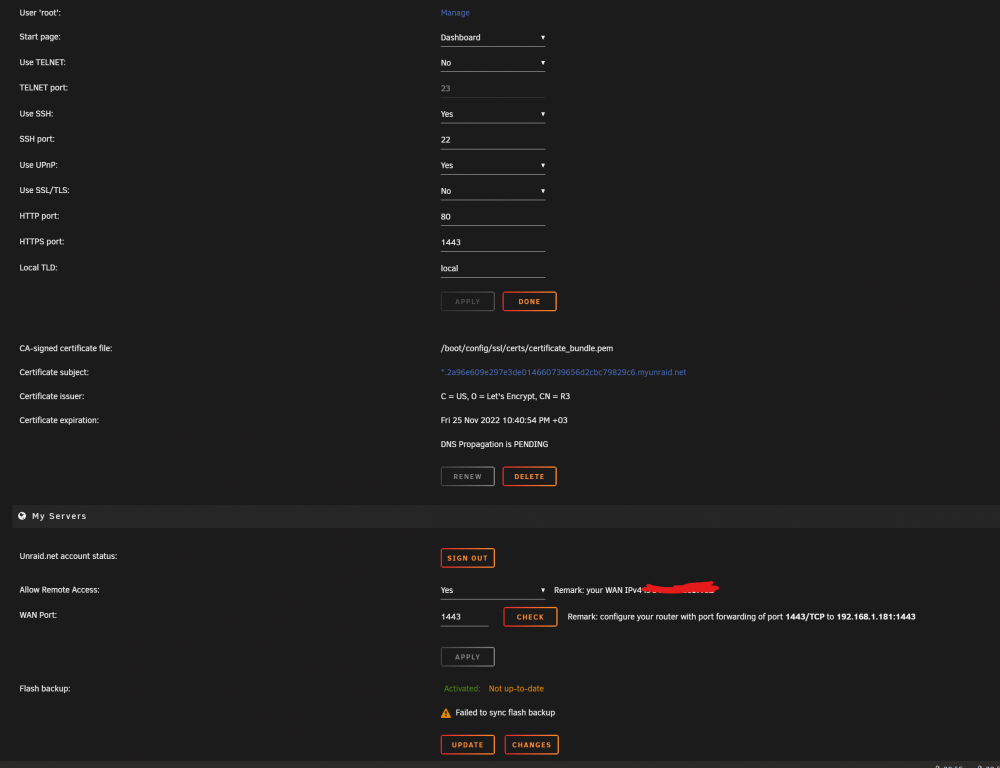The height and width of the screenshot is (768, 1000).
Task: Click the 'CA-signed certificate file:' label
Action: pos(66,349)
